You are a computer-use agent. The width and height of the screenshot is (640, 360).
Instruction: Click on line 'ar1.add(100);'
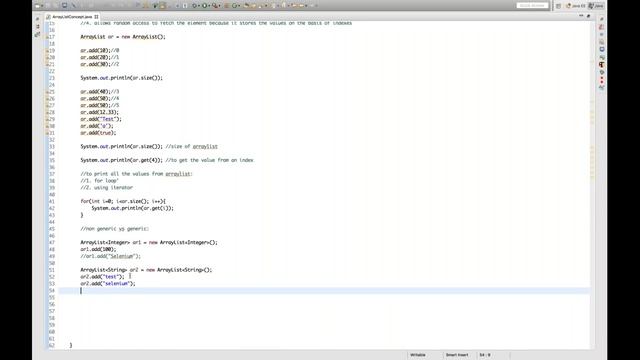pyautogui.click(x=98, y=249)
